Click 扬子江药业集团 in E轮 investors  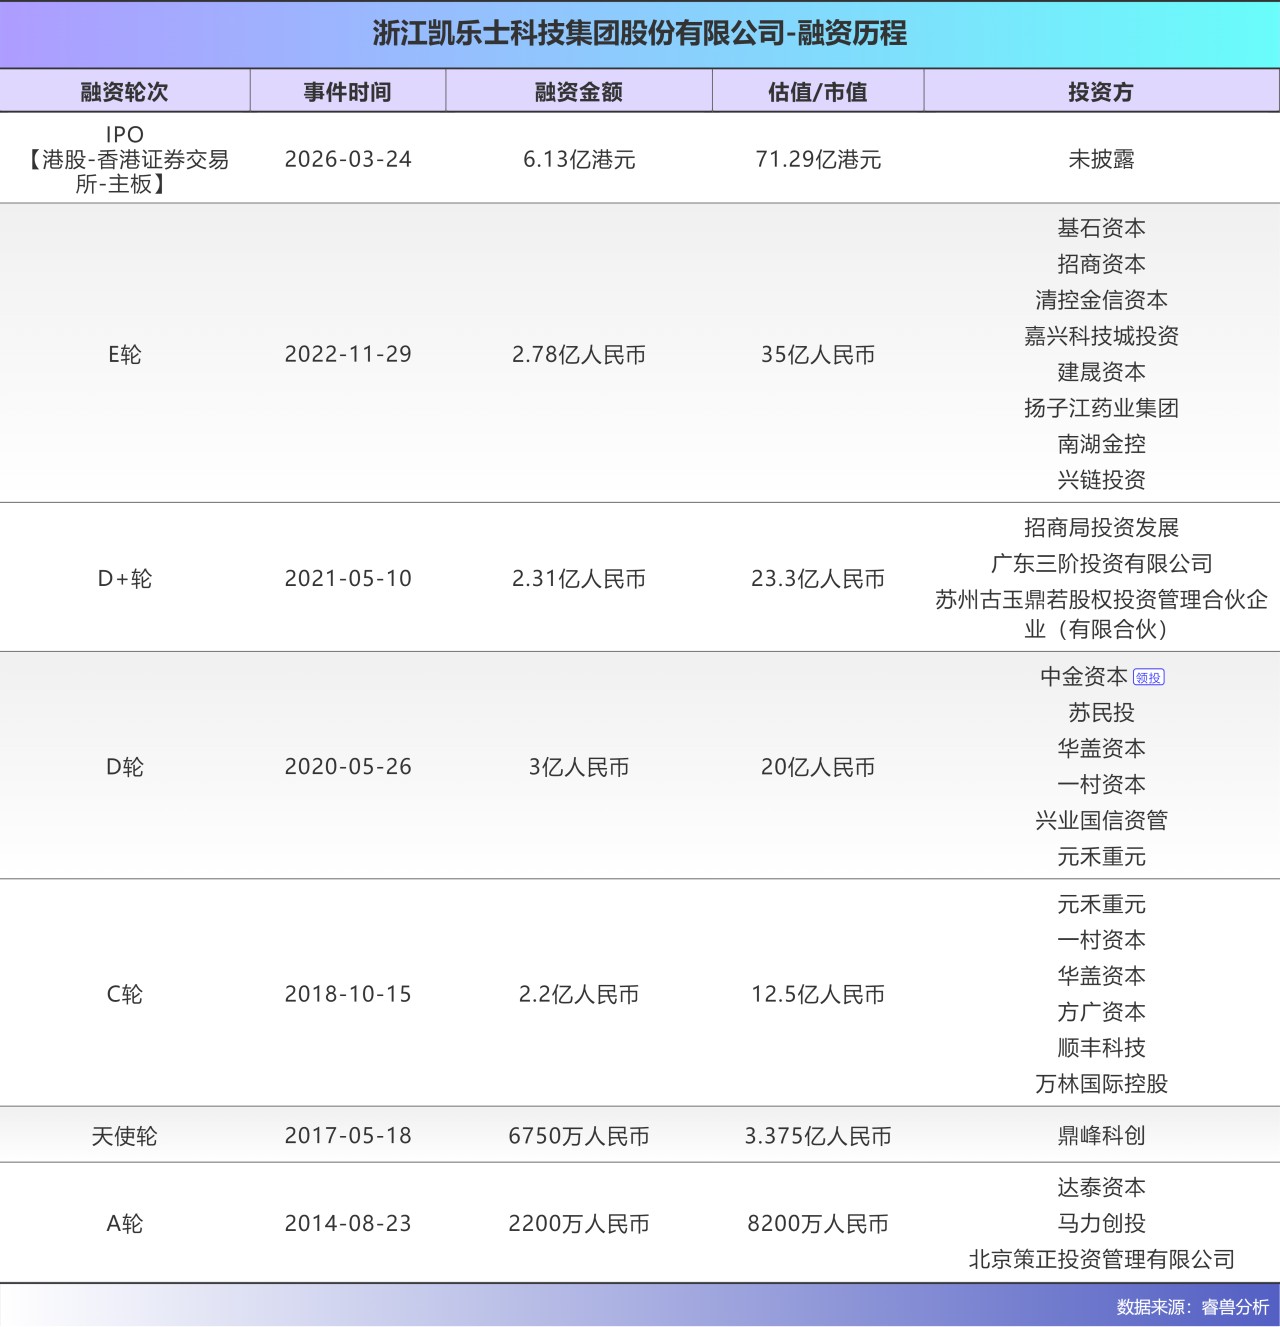[x=1100, y=407]
